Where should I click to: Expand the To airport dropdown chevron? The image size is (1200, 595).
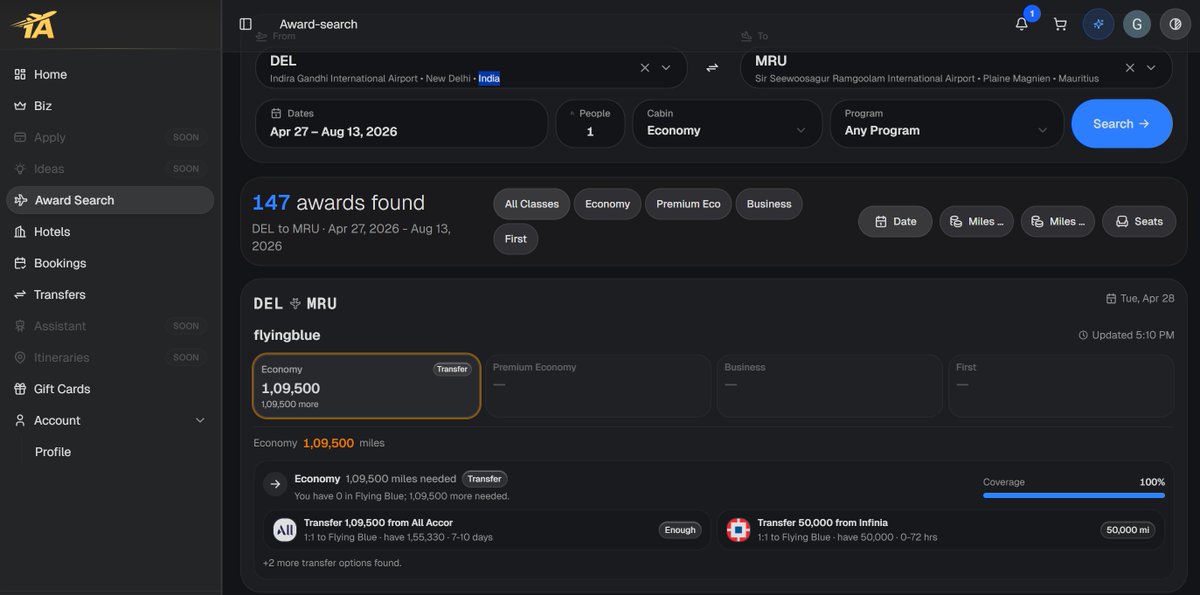point(1152,68)
